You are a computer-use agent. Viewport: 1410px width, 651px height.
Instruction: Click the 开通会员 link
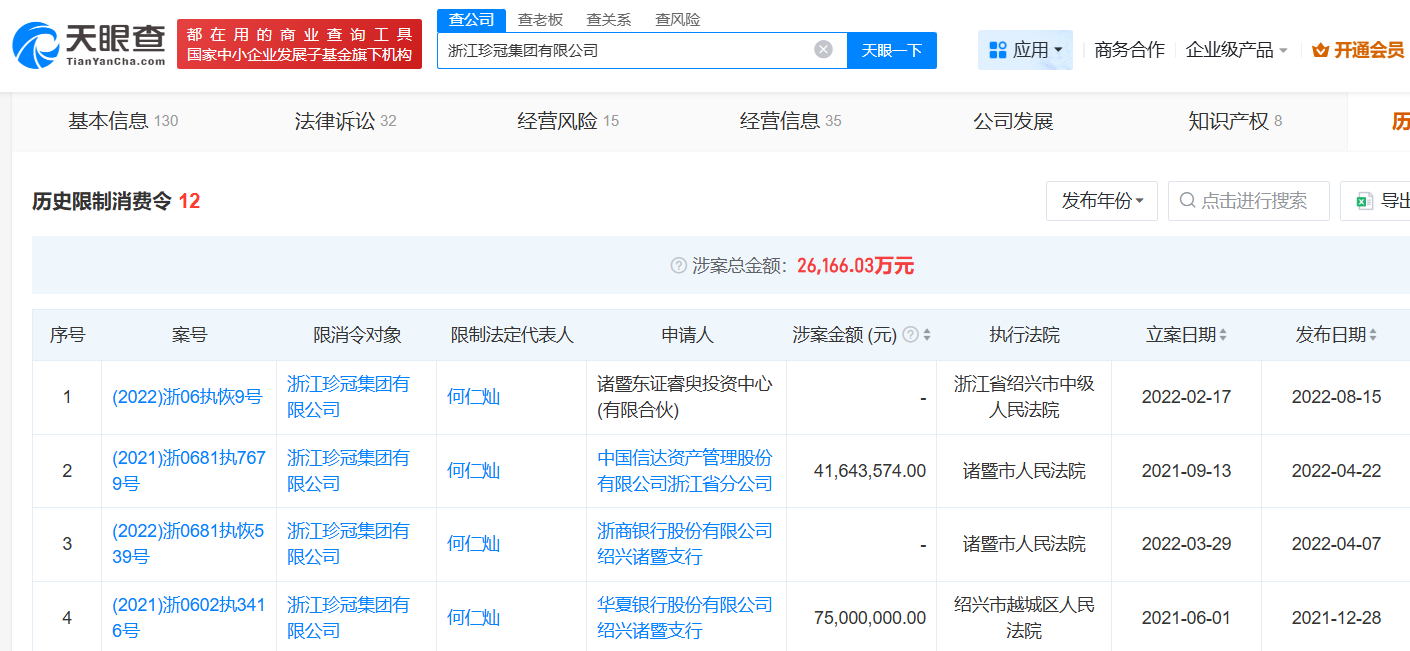tap(1358, 50)
